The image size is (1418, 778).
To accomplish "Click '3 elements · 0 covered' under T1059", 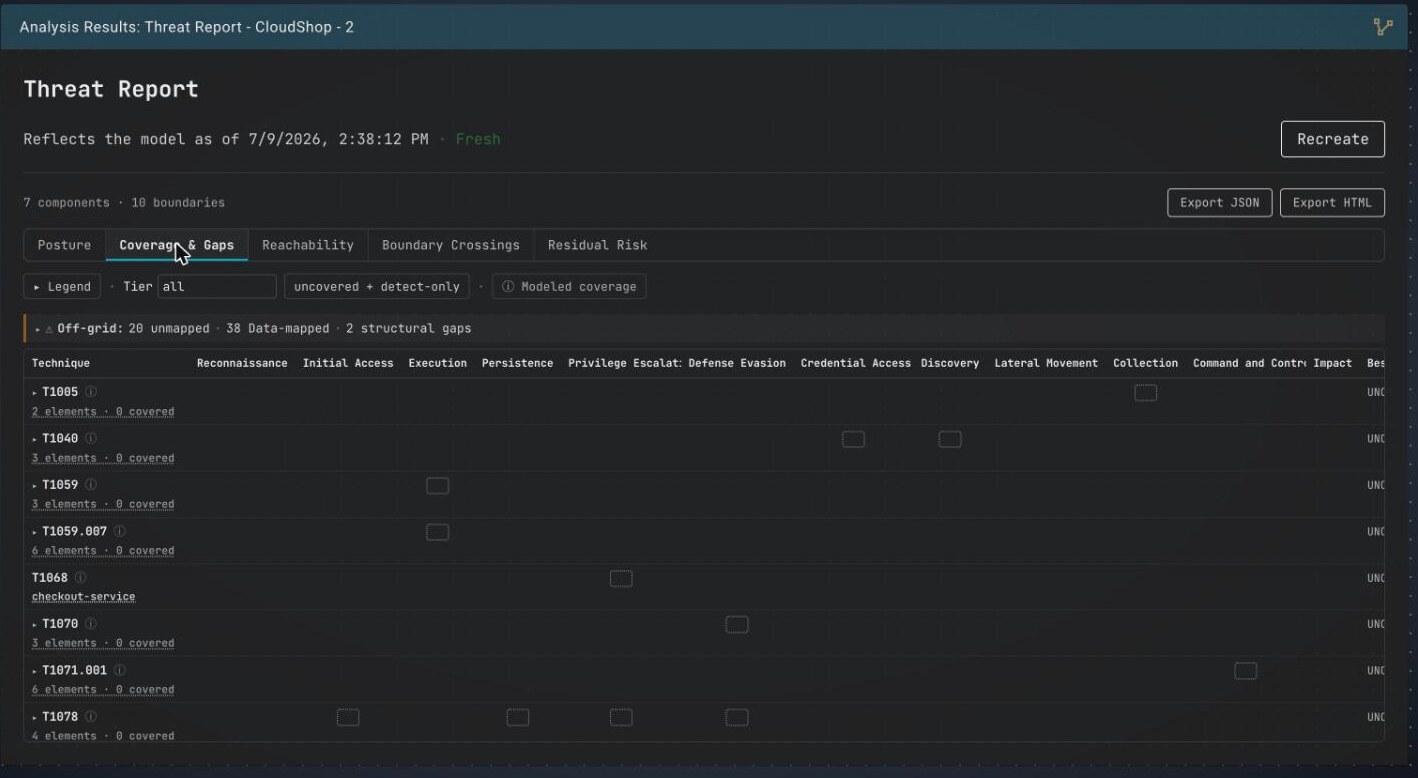I will tap(103, 504).
